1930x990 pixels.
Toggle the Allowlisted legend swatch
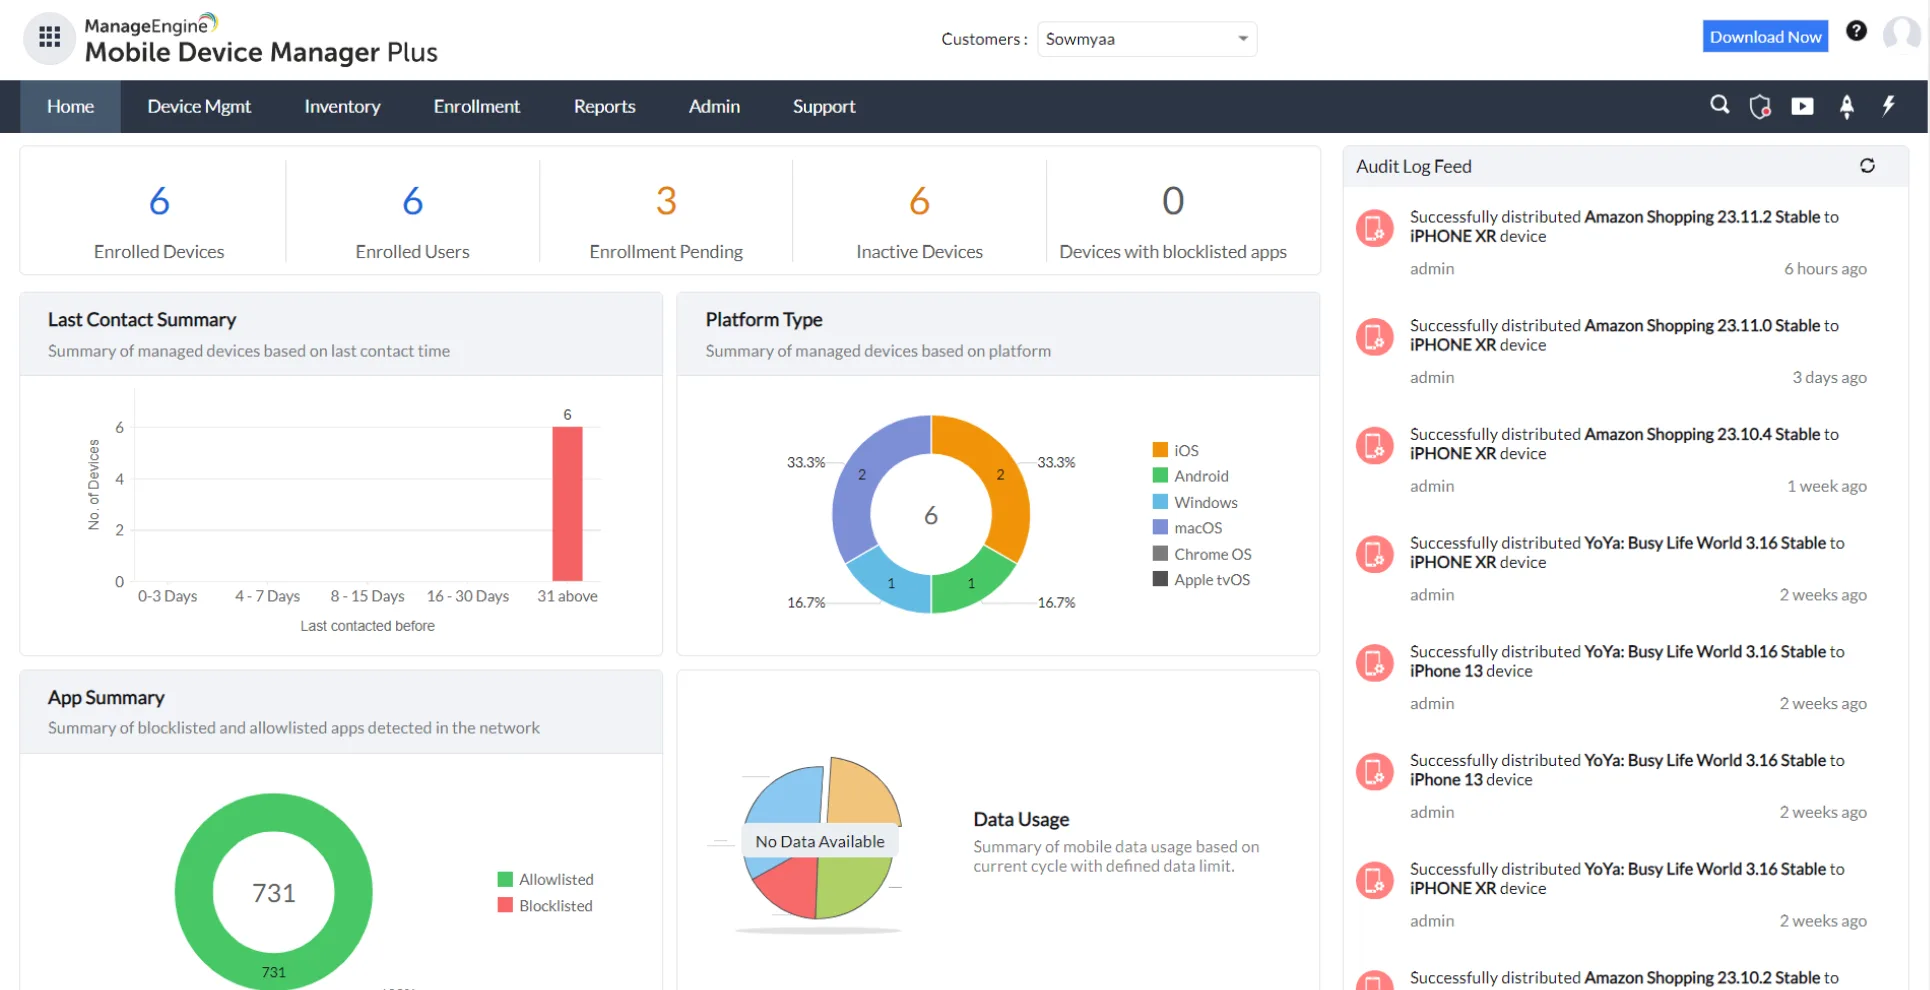[505, 879]
